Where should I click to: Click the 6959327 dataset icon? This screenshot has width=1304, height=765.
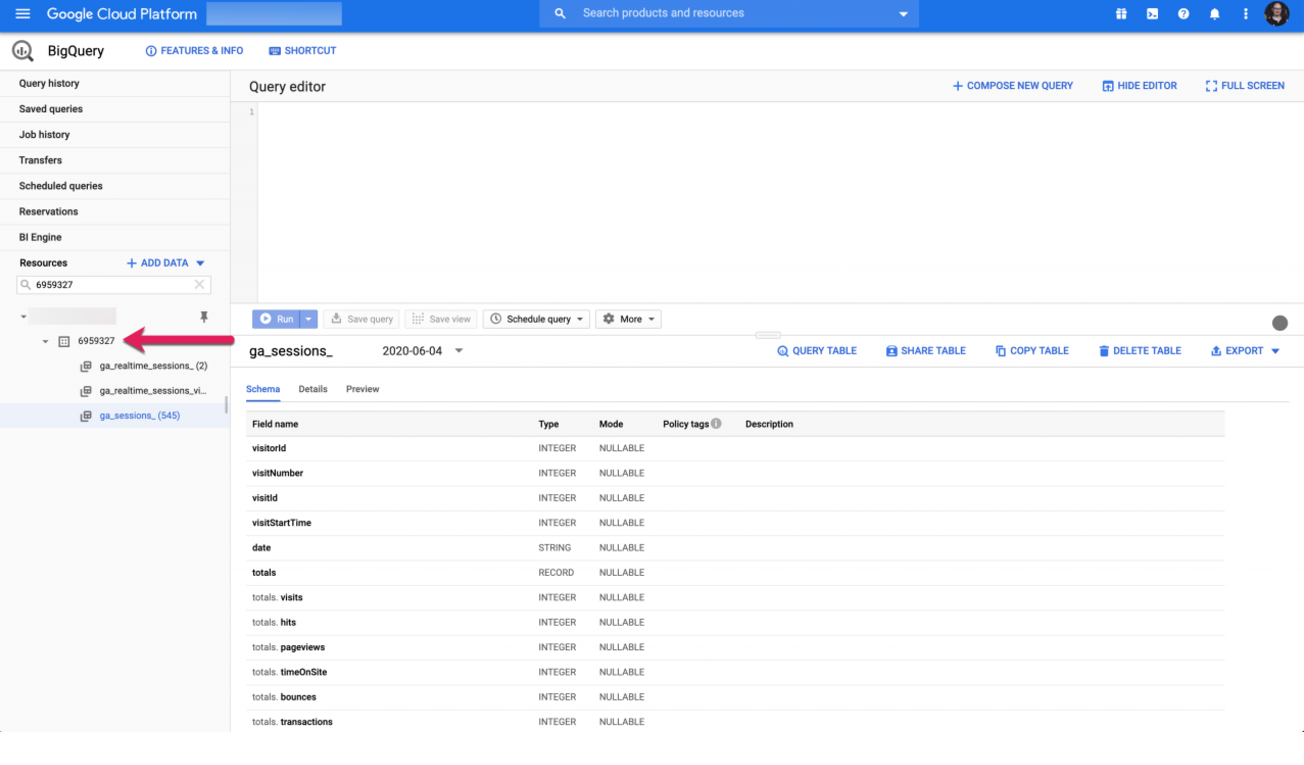pos(64,341)
